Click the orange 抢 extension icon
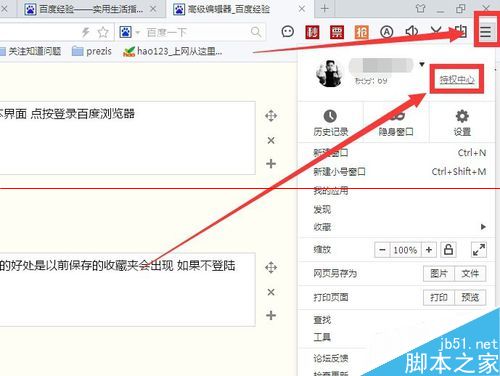Screen dimensions: 500x376 (x=361, y=32)
